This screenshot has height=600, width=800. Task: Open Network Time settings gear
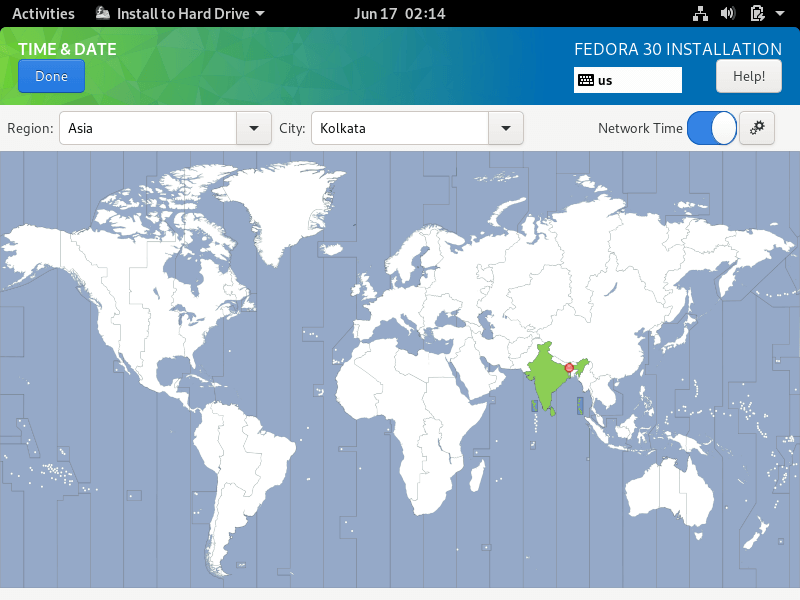pyautogui.click(x=757, y=128)
